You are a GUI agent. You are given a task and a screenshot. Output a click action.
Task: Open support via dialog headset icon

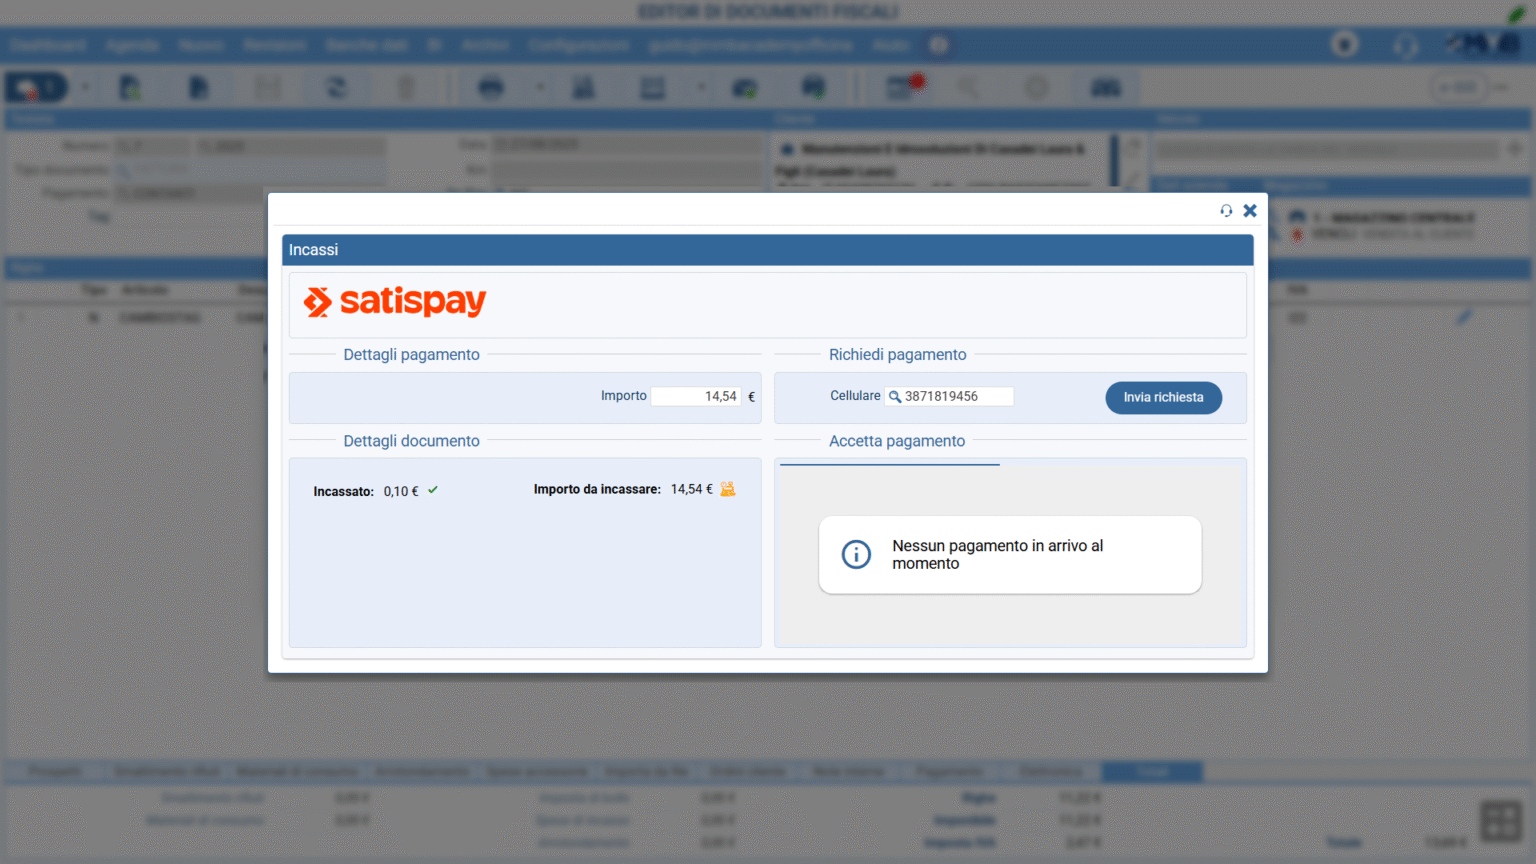click(x=1226, y=211)
